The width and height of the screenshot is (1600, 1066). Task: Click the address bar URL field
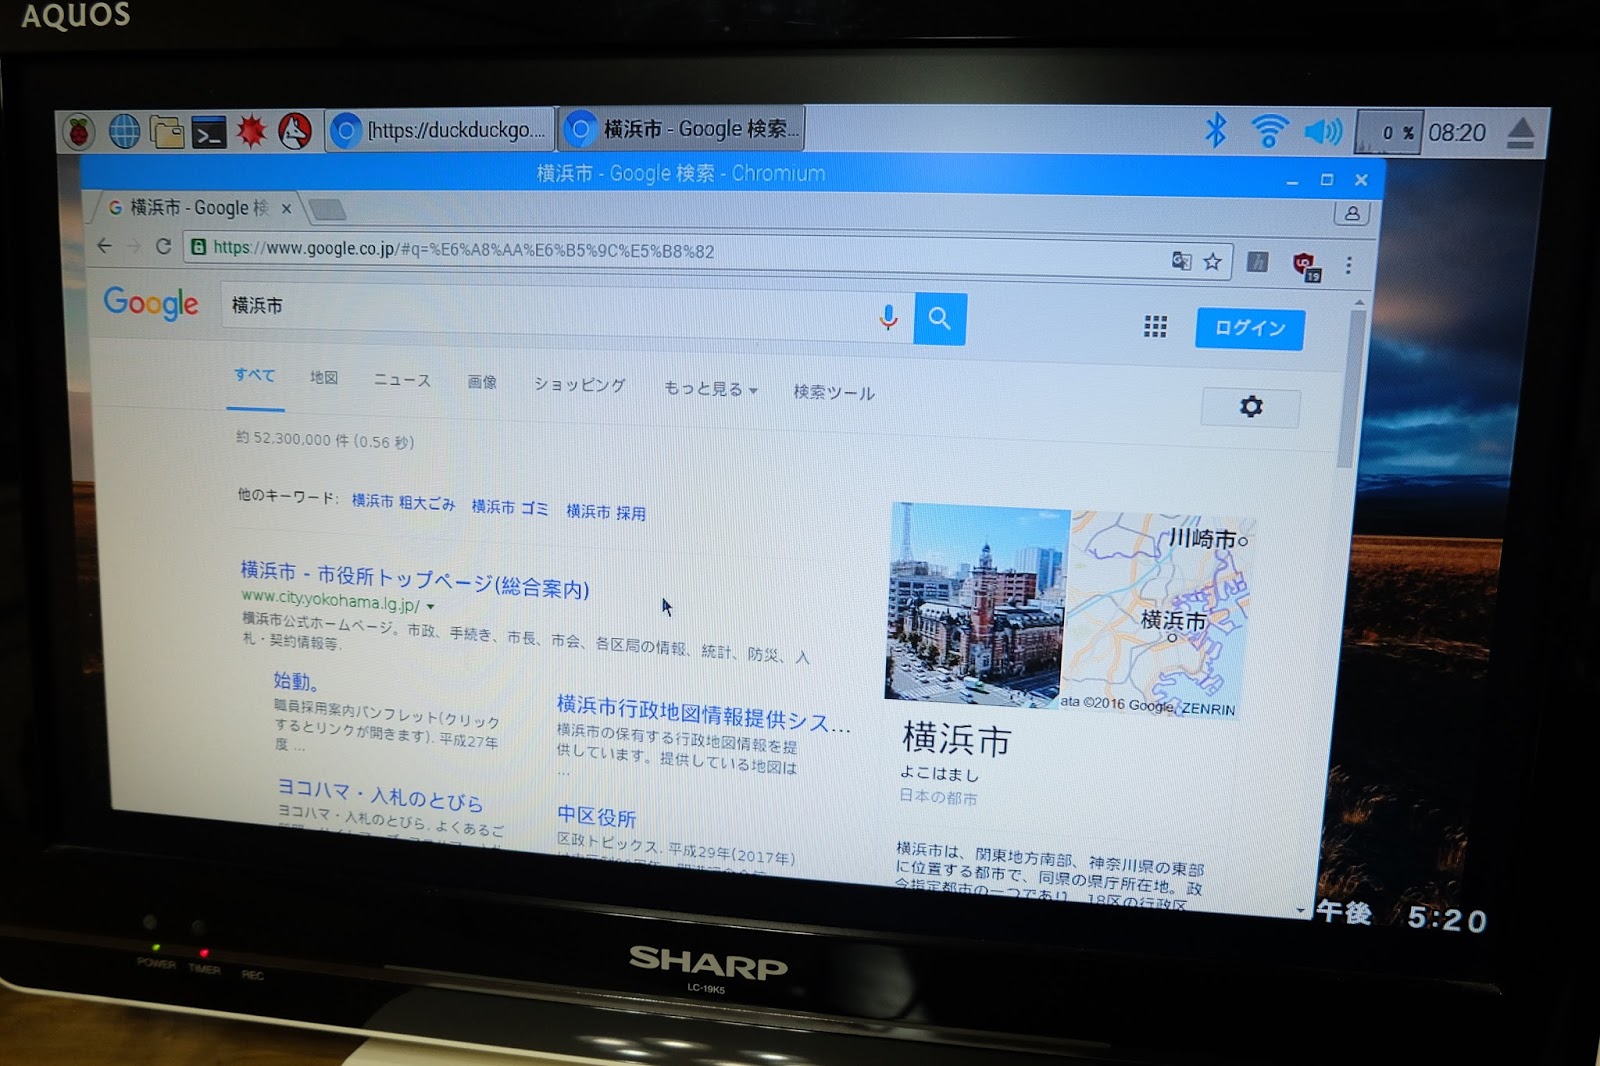point(706,253)
